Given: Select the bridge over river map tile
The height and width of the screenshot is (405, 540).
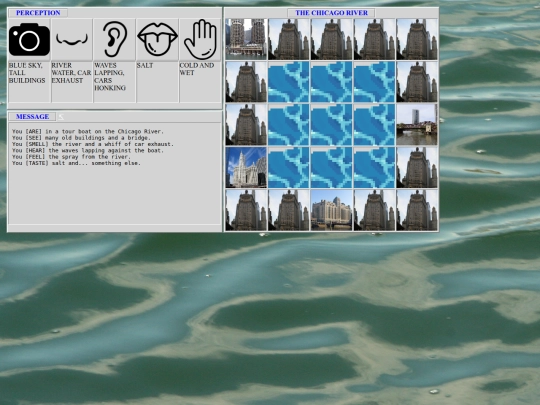Looking at the screenshot, I should (x=417, y=125).
